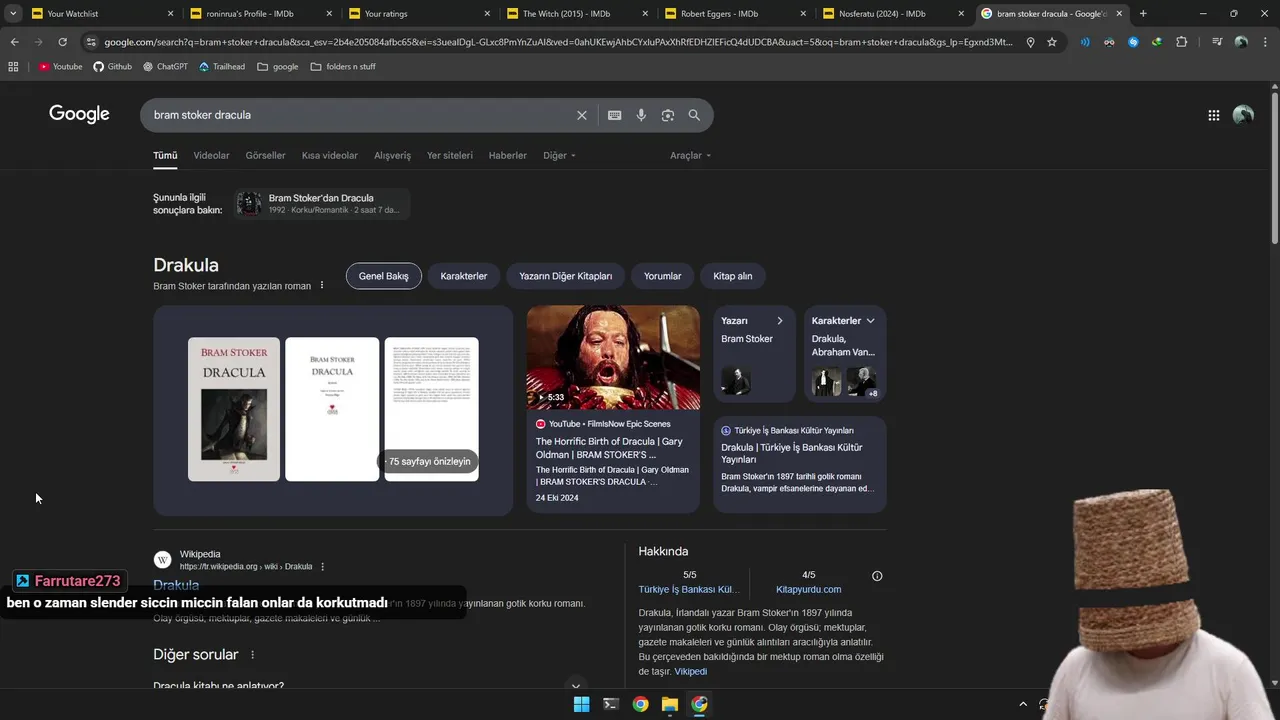
Task: Open a new tab with the plus button
Action: (1143, 13)
